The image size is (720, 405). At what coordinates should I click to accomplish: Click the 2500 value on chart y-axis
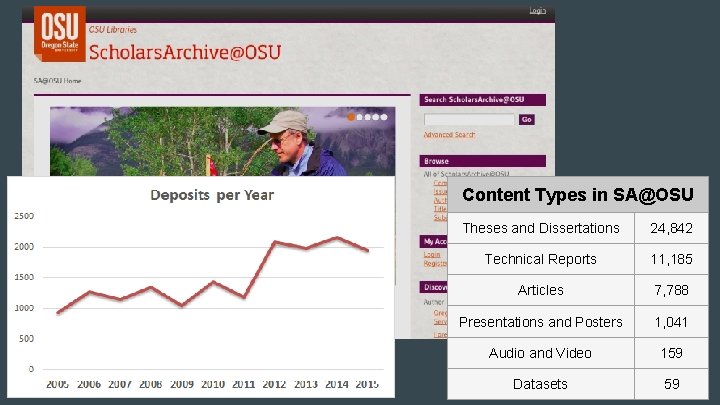coord(24,216)
